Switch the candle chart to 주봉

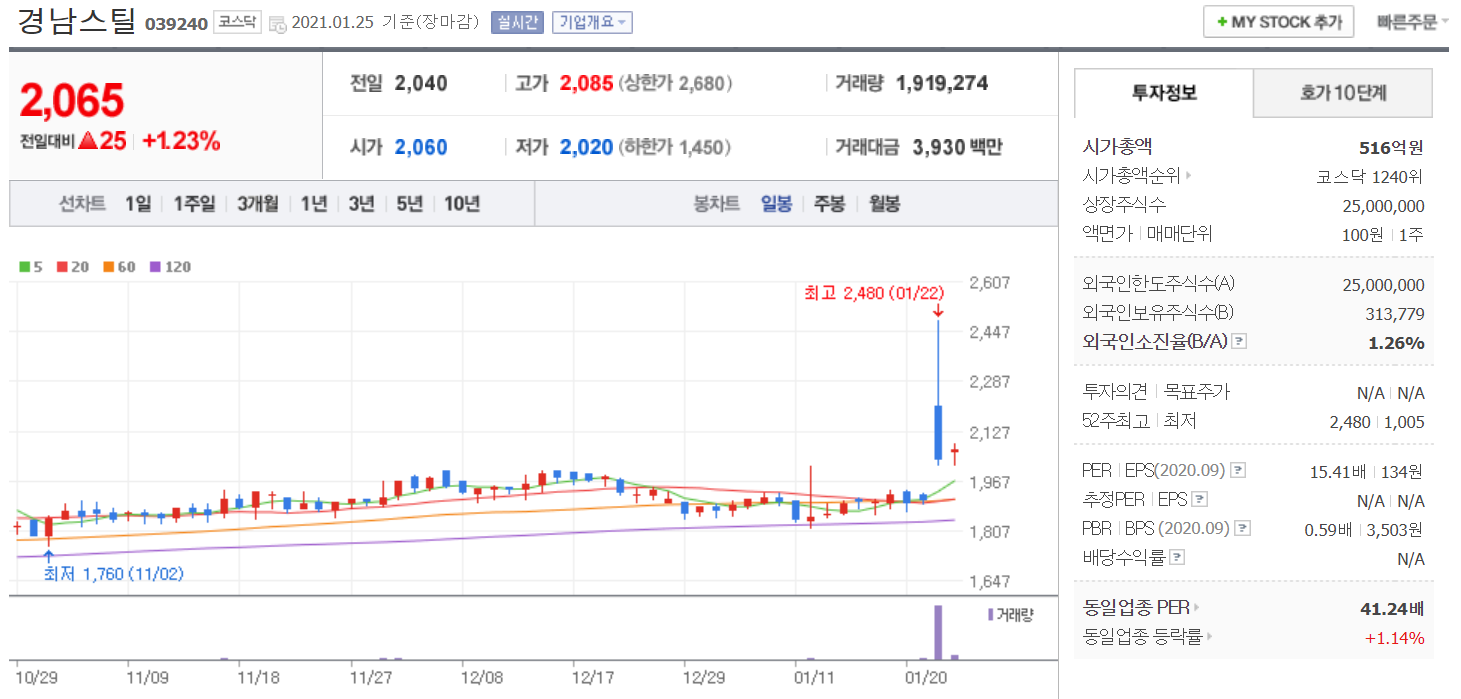(829, 204)
